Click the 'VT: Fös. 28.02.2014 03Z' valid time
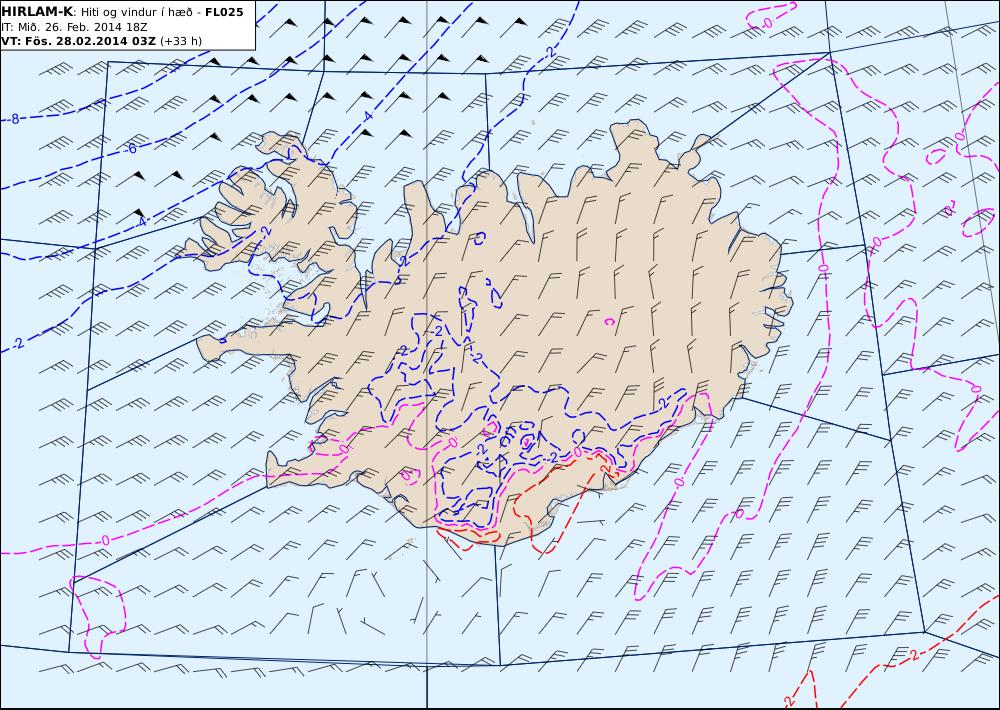 pos(78,41)
